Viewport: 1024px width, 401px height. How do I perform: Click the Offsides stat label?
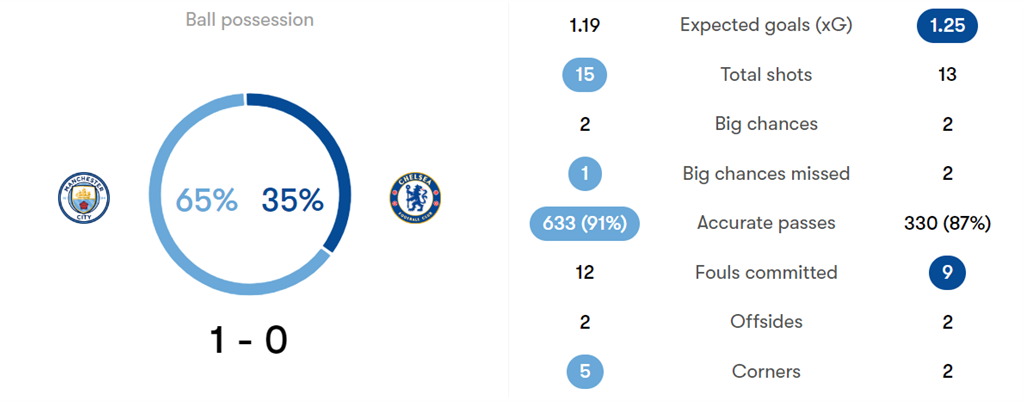(766, 322)
